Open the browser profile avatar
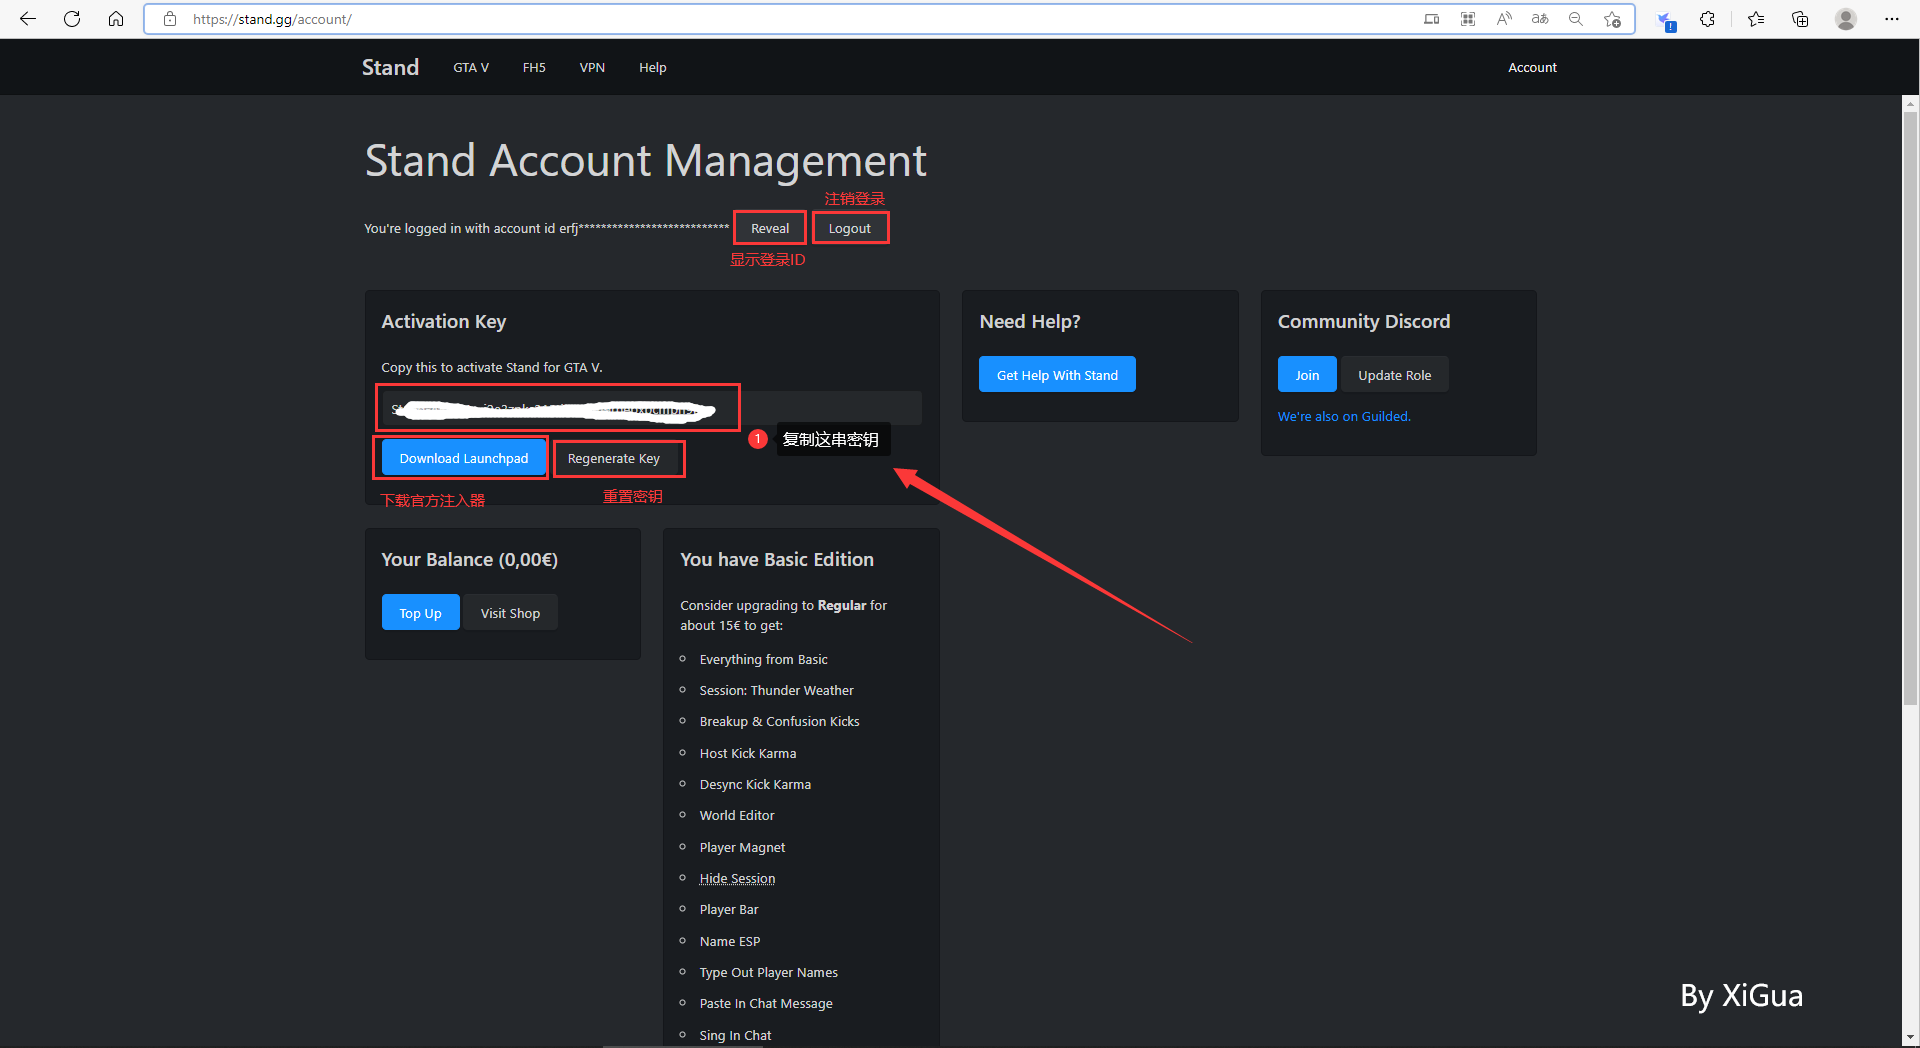 (1846, 19)
